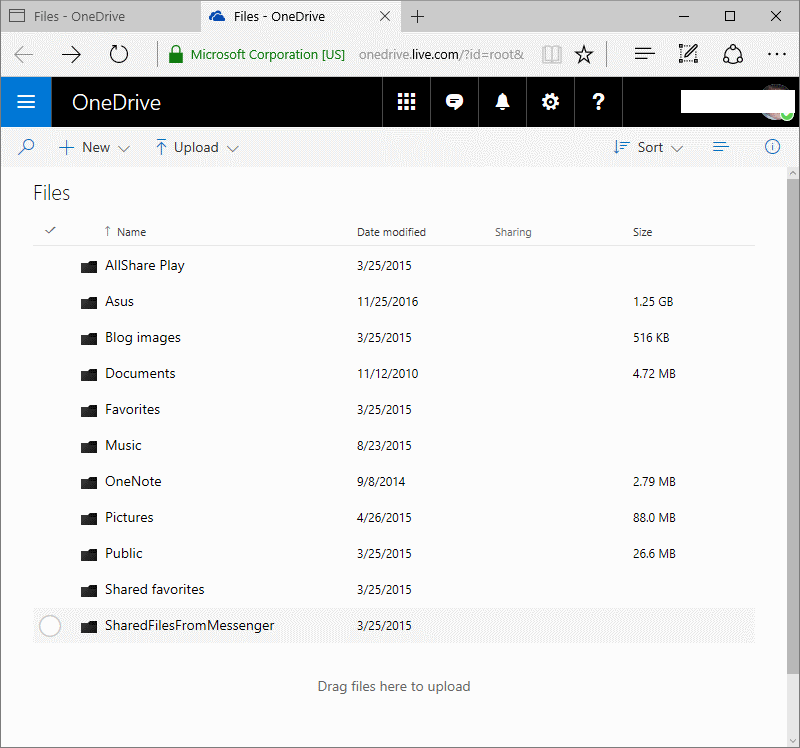The image size is (800, 748).
Task: Open OneDrive settings gear
Action: tap(550, 101)
